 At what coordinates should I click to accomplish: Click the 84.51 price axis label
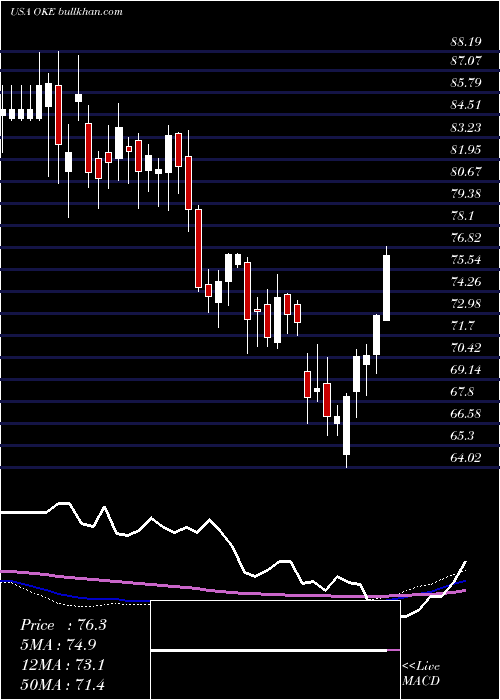point(466,105)
